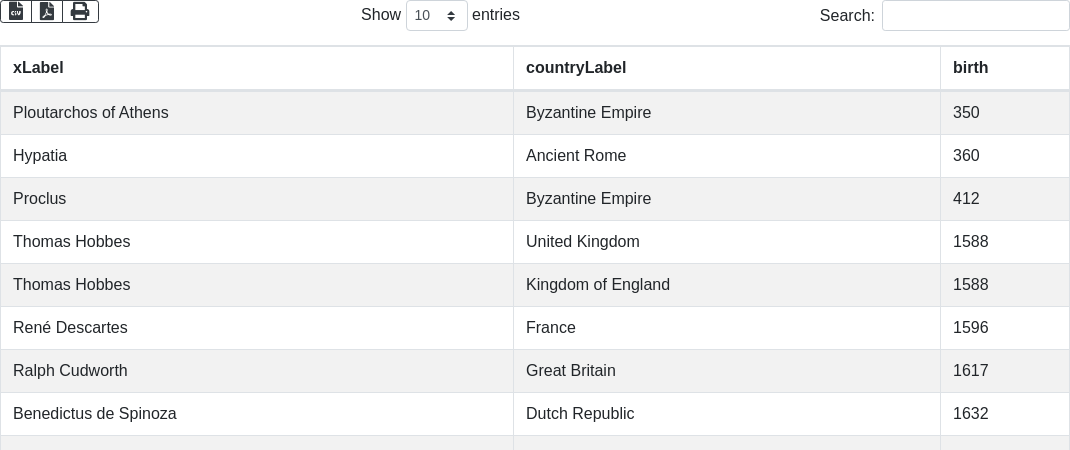Export the table as PDF
1070x450 pixels.
47,11
